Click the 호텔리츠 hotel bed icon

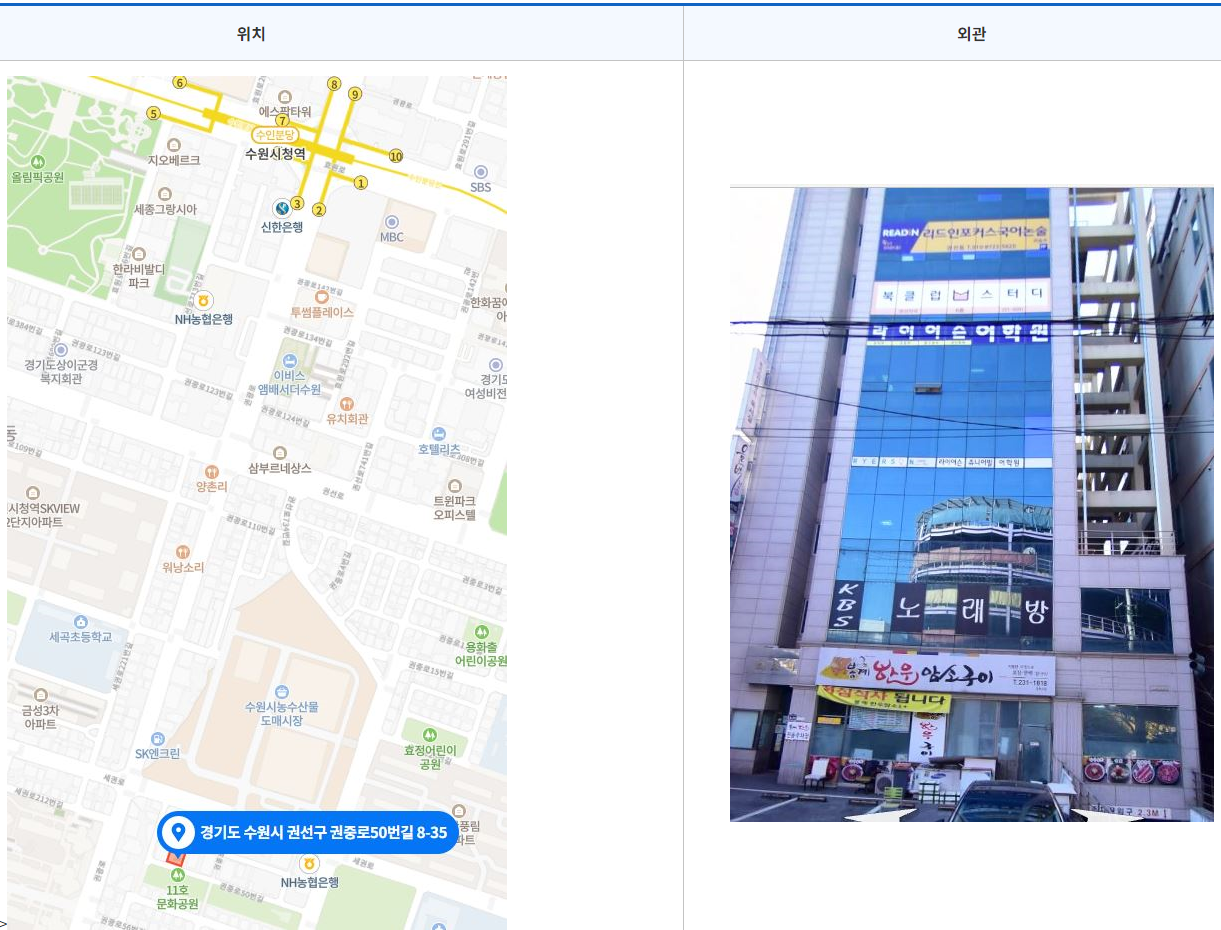coord(439,434)
